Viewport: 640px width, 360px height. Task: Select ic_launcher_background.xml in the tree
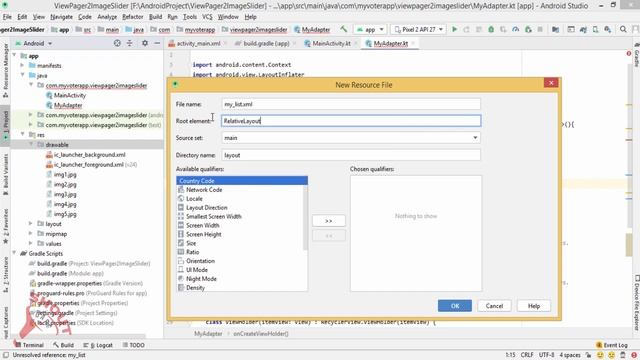pos(89,155)
